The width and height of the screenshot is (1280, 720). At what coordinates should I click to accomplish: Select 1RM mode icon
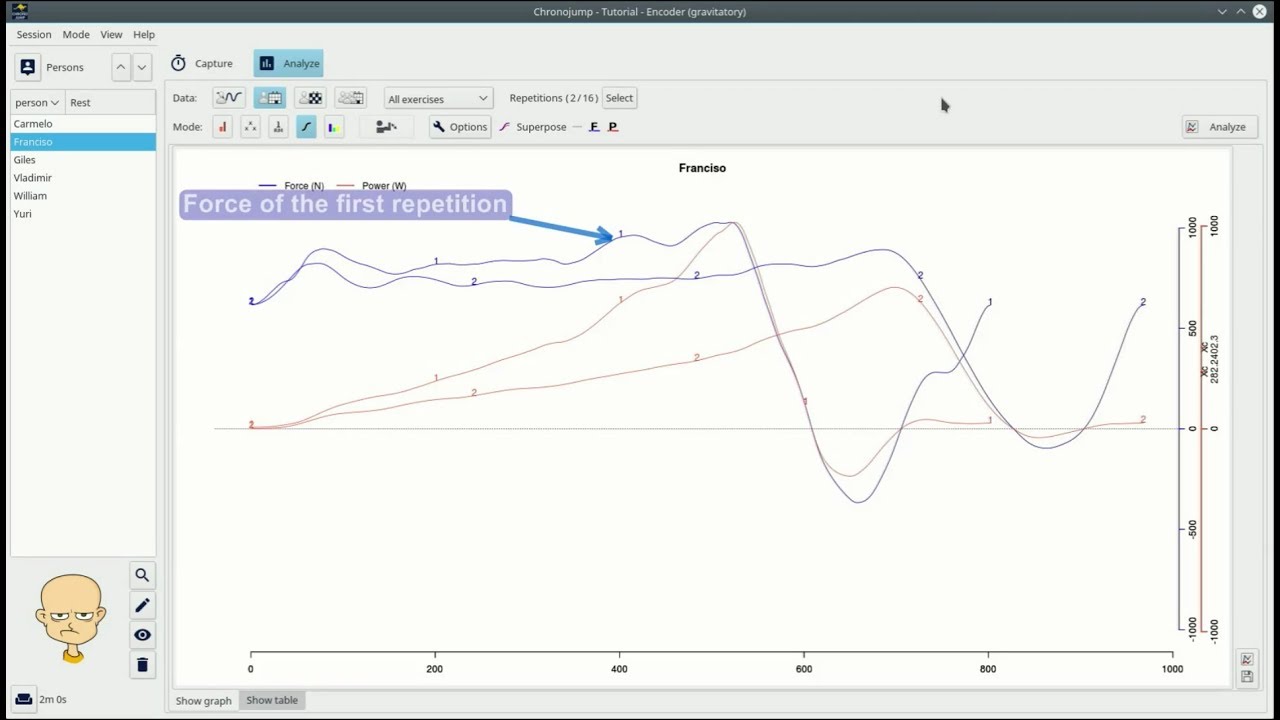278,127
